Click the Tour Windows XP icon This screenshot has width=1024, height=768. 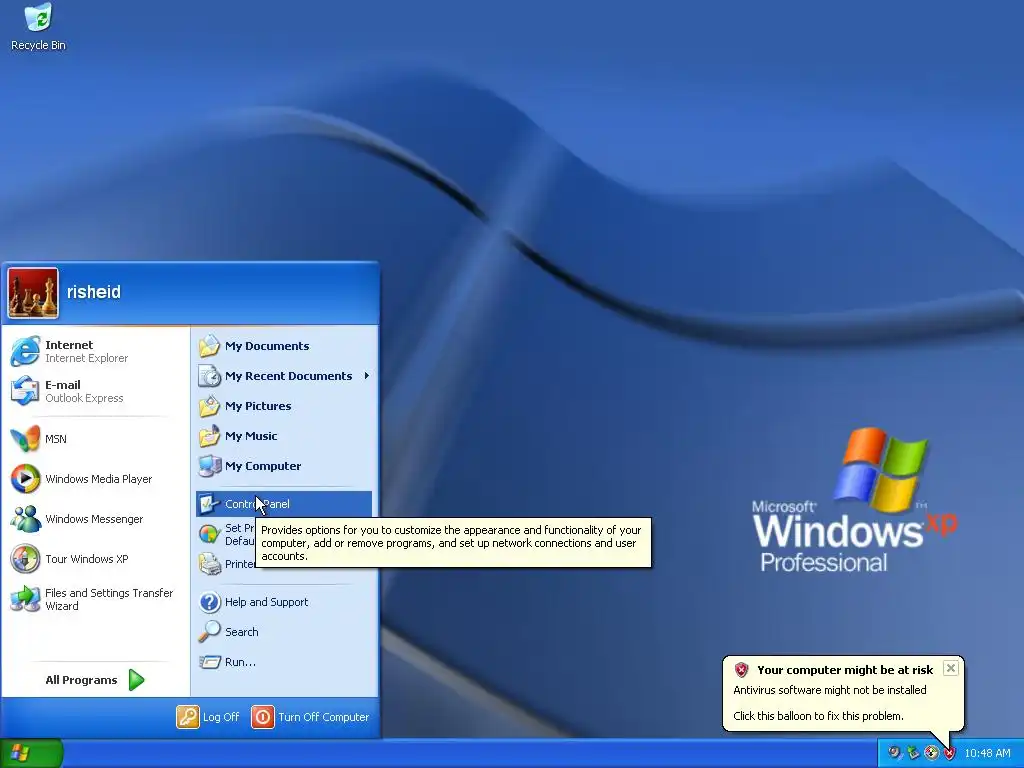tap(25, 559)
